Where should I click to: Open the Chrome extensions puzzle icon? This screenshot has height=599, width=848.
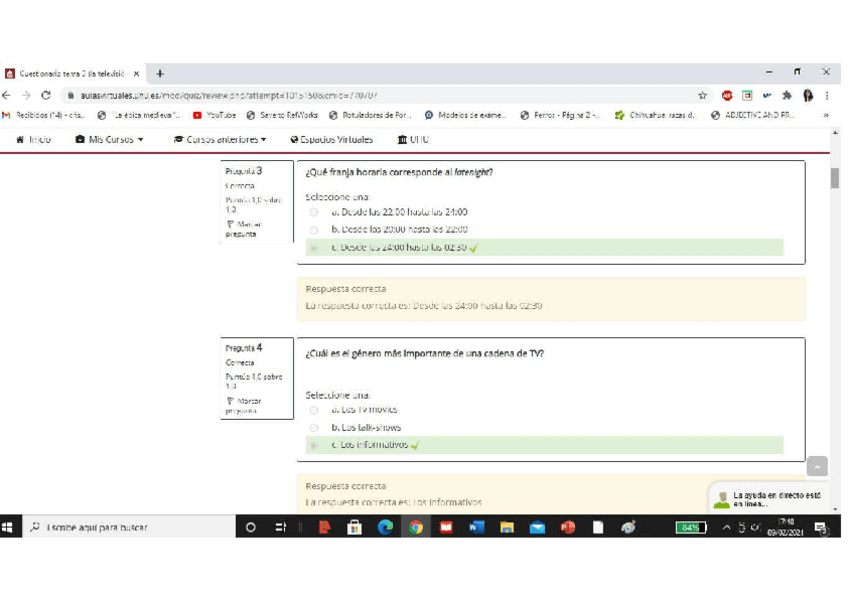[787, 95]
